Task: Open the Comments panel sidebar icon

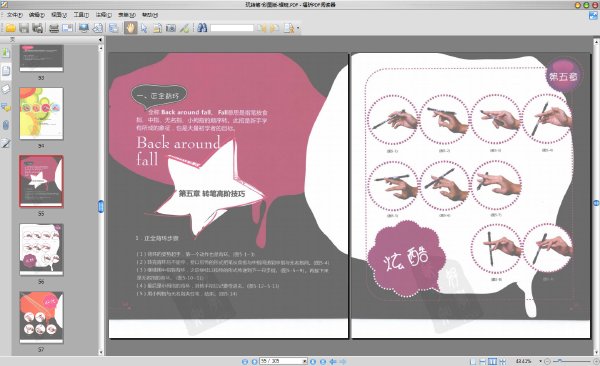Action: [x=6, y=107]
